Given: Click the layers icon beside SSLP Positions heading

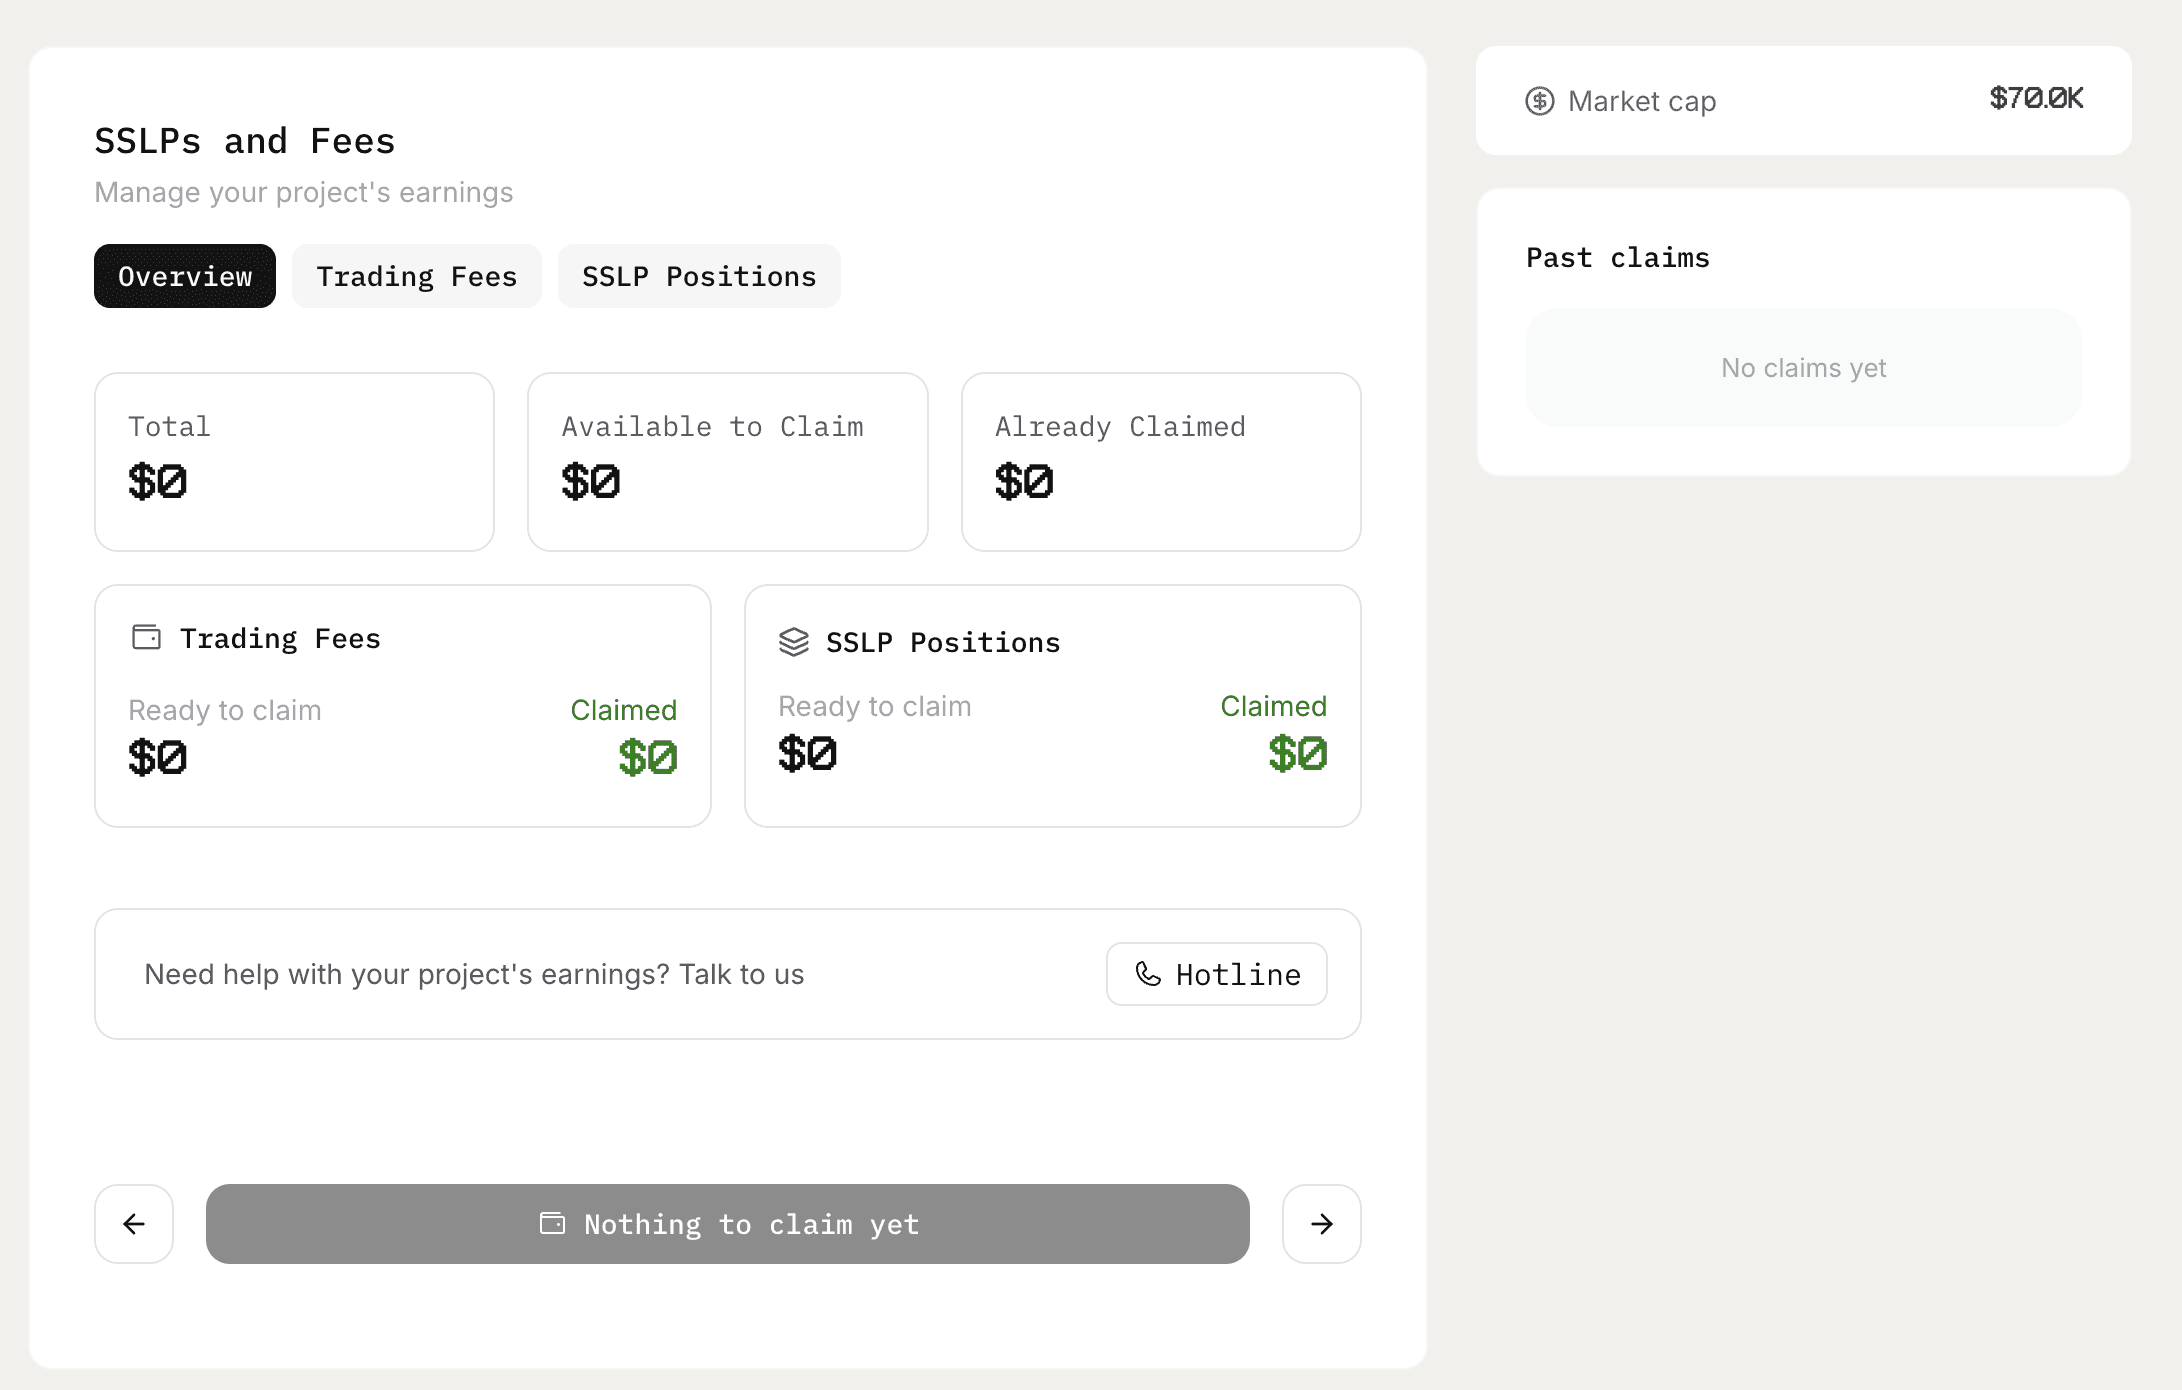Looking at the screenshot, I should point(794,642).
